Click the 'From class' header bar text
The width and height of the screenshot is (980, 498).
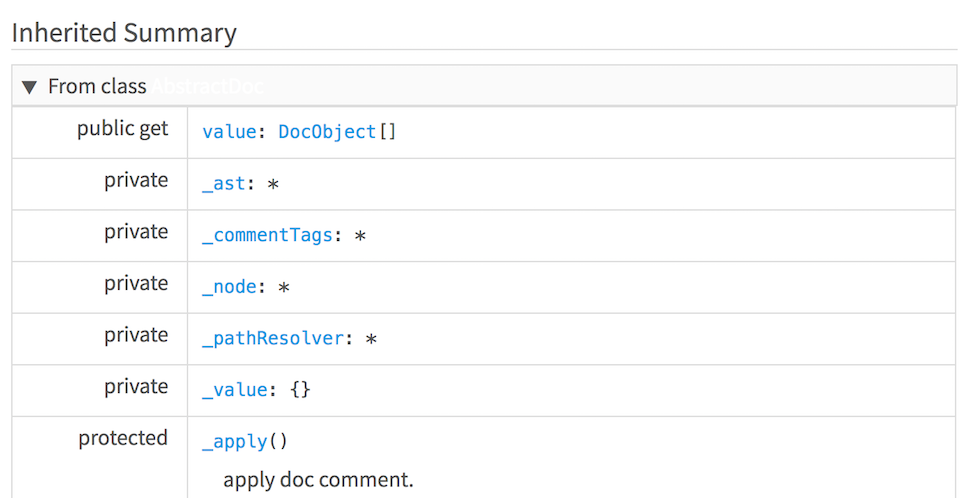[97, 86]
